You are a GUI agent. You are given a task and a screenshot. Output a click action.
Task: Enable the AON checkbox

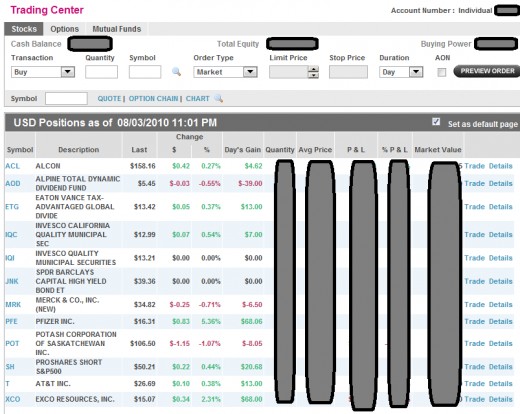(442, 72)
